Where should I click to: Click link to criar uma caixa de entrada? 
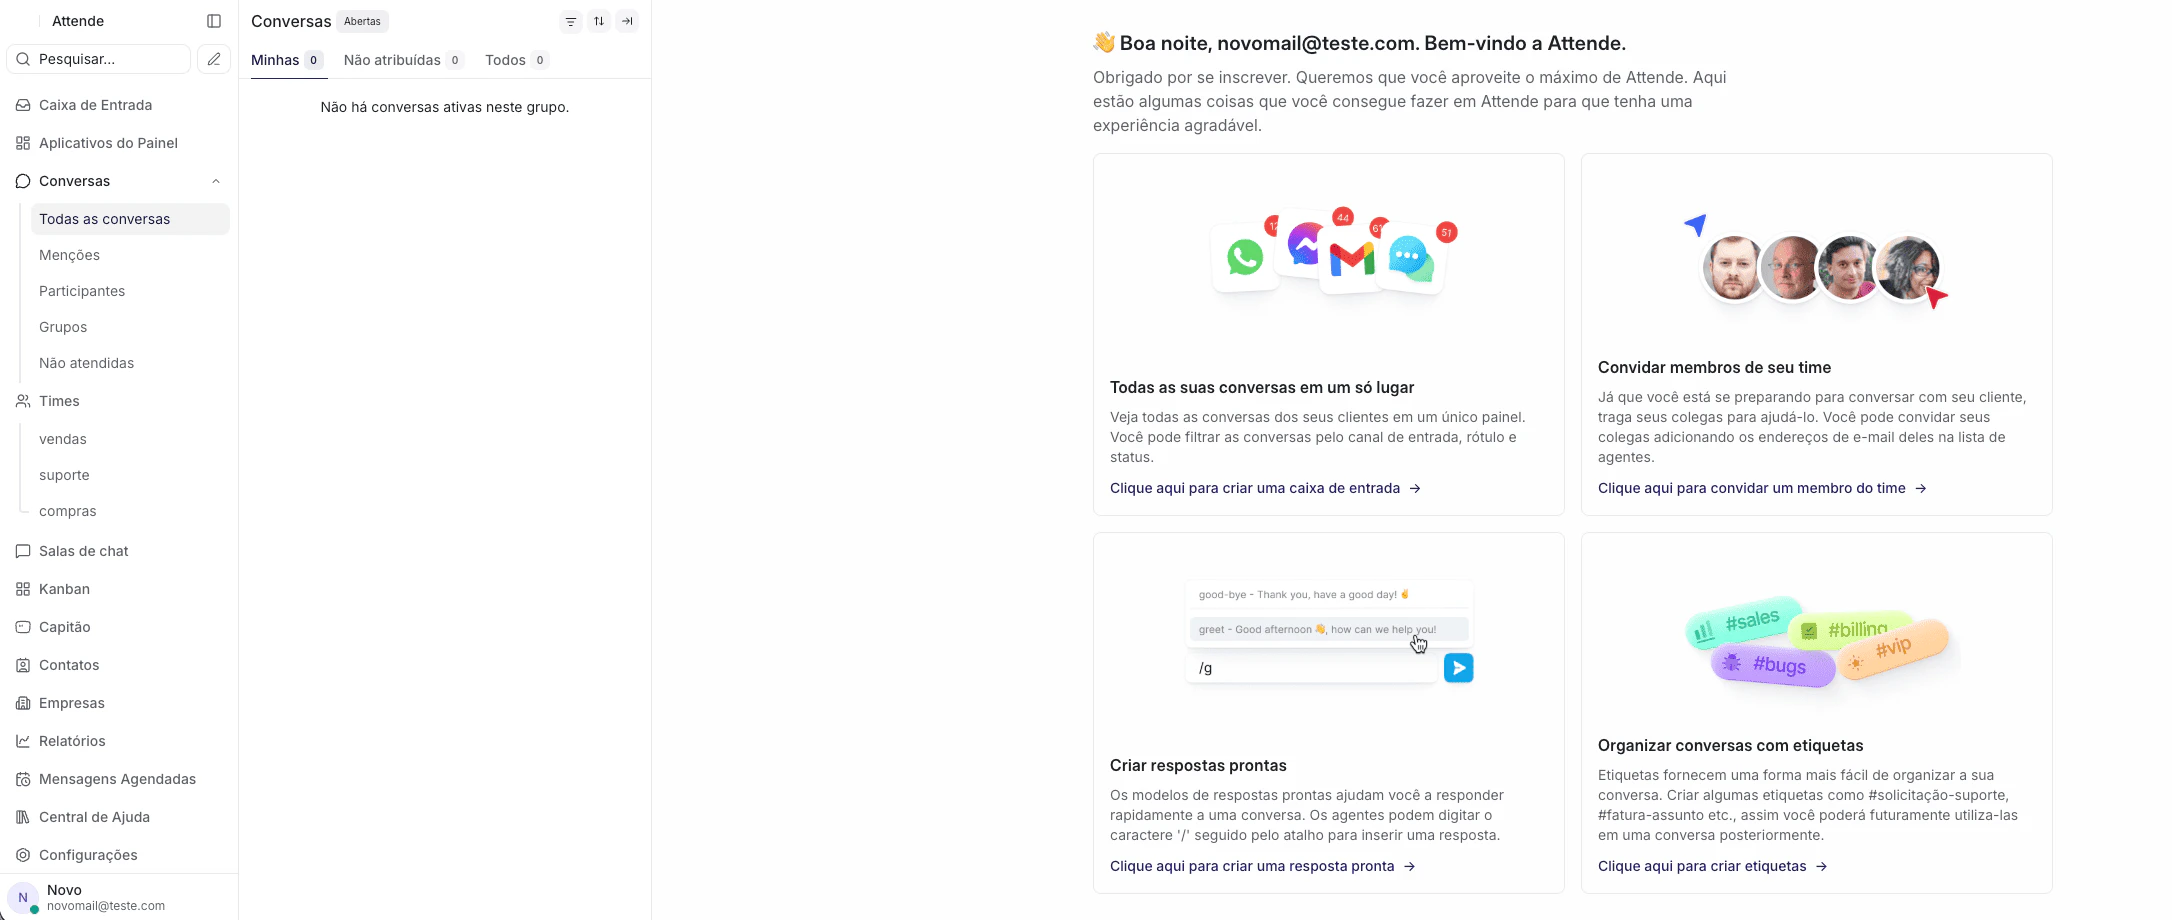tap(1265, 488)
